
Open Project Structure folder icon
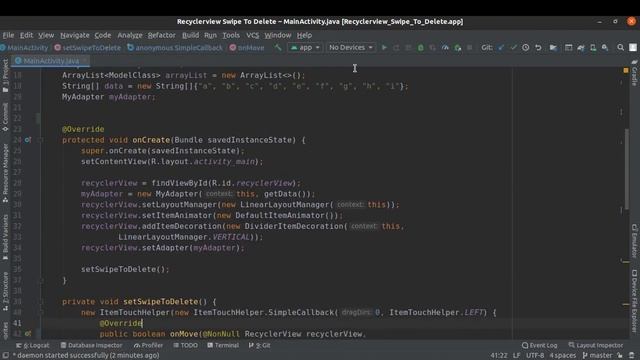tap(553, 48)
